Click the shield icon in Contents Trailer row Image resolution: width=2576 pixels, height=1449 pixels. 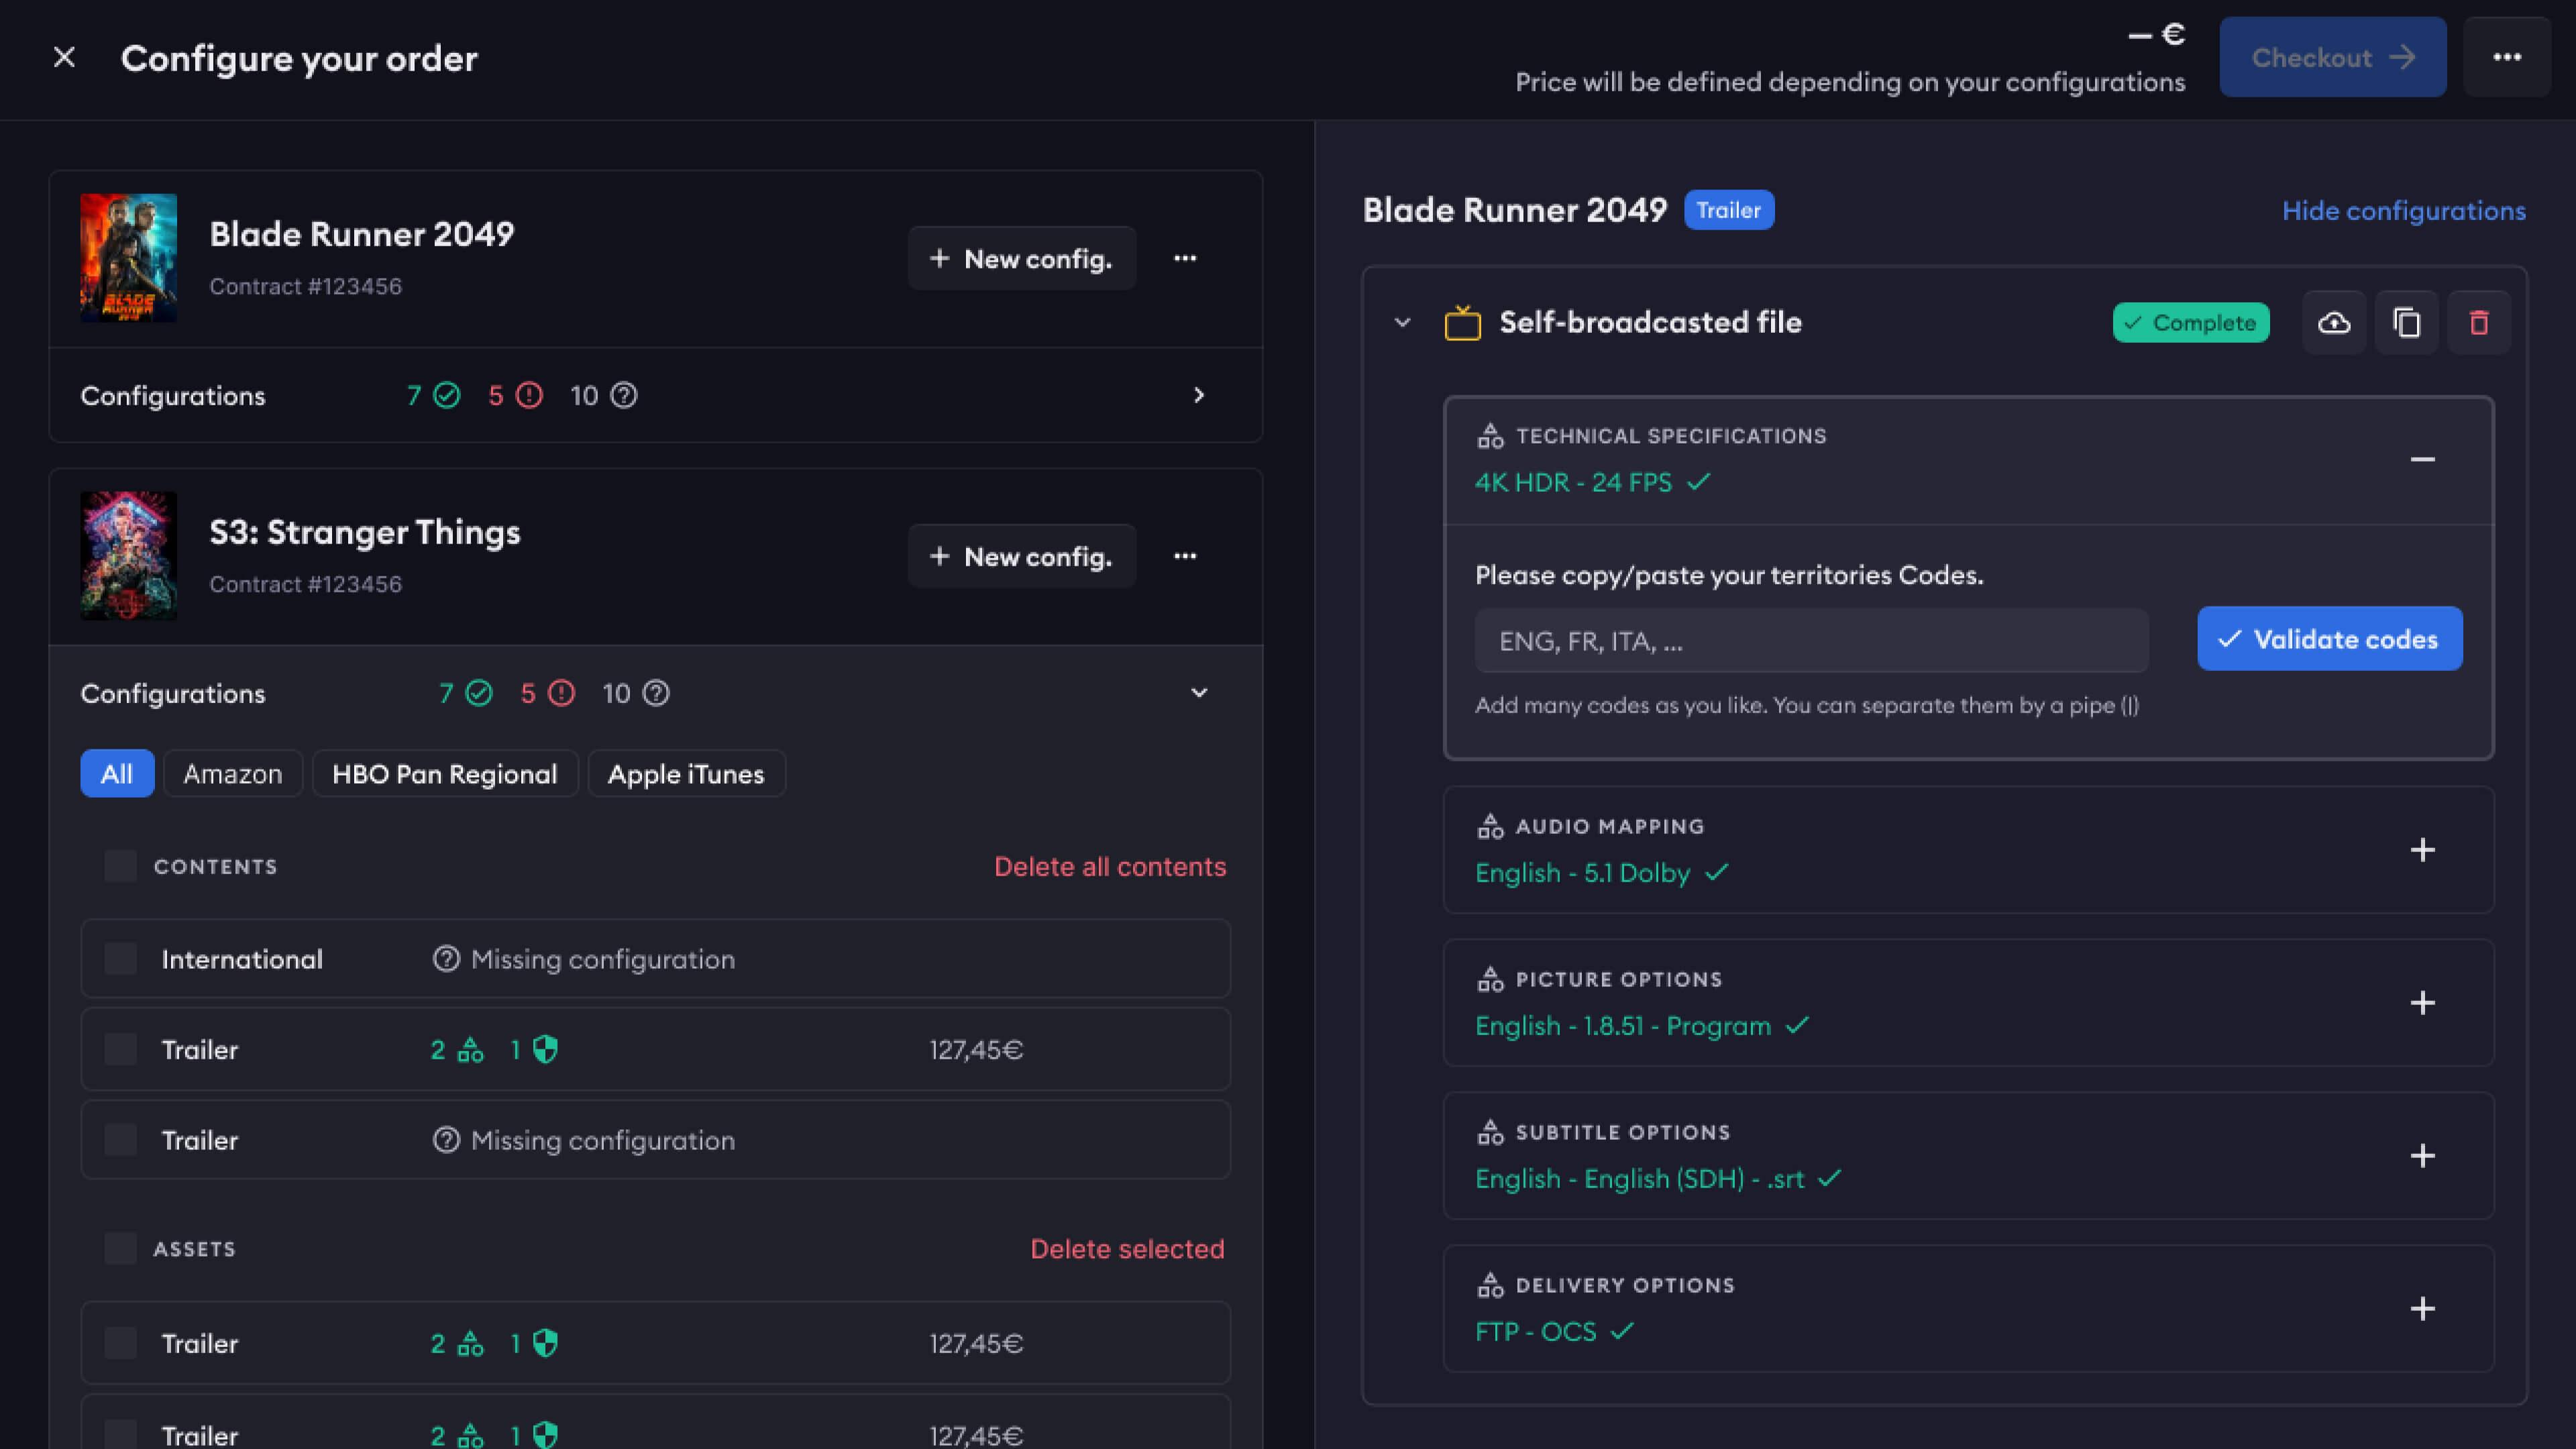(x=545, y=1049)
